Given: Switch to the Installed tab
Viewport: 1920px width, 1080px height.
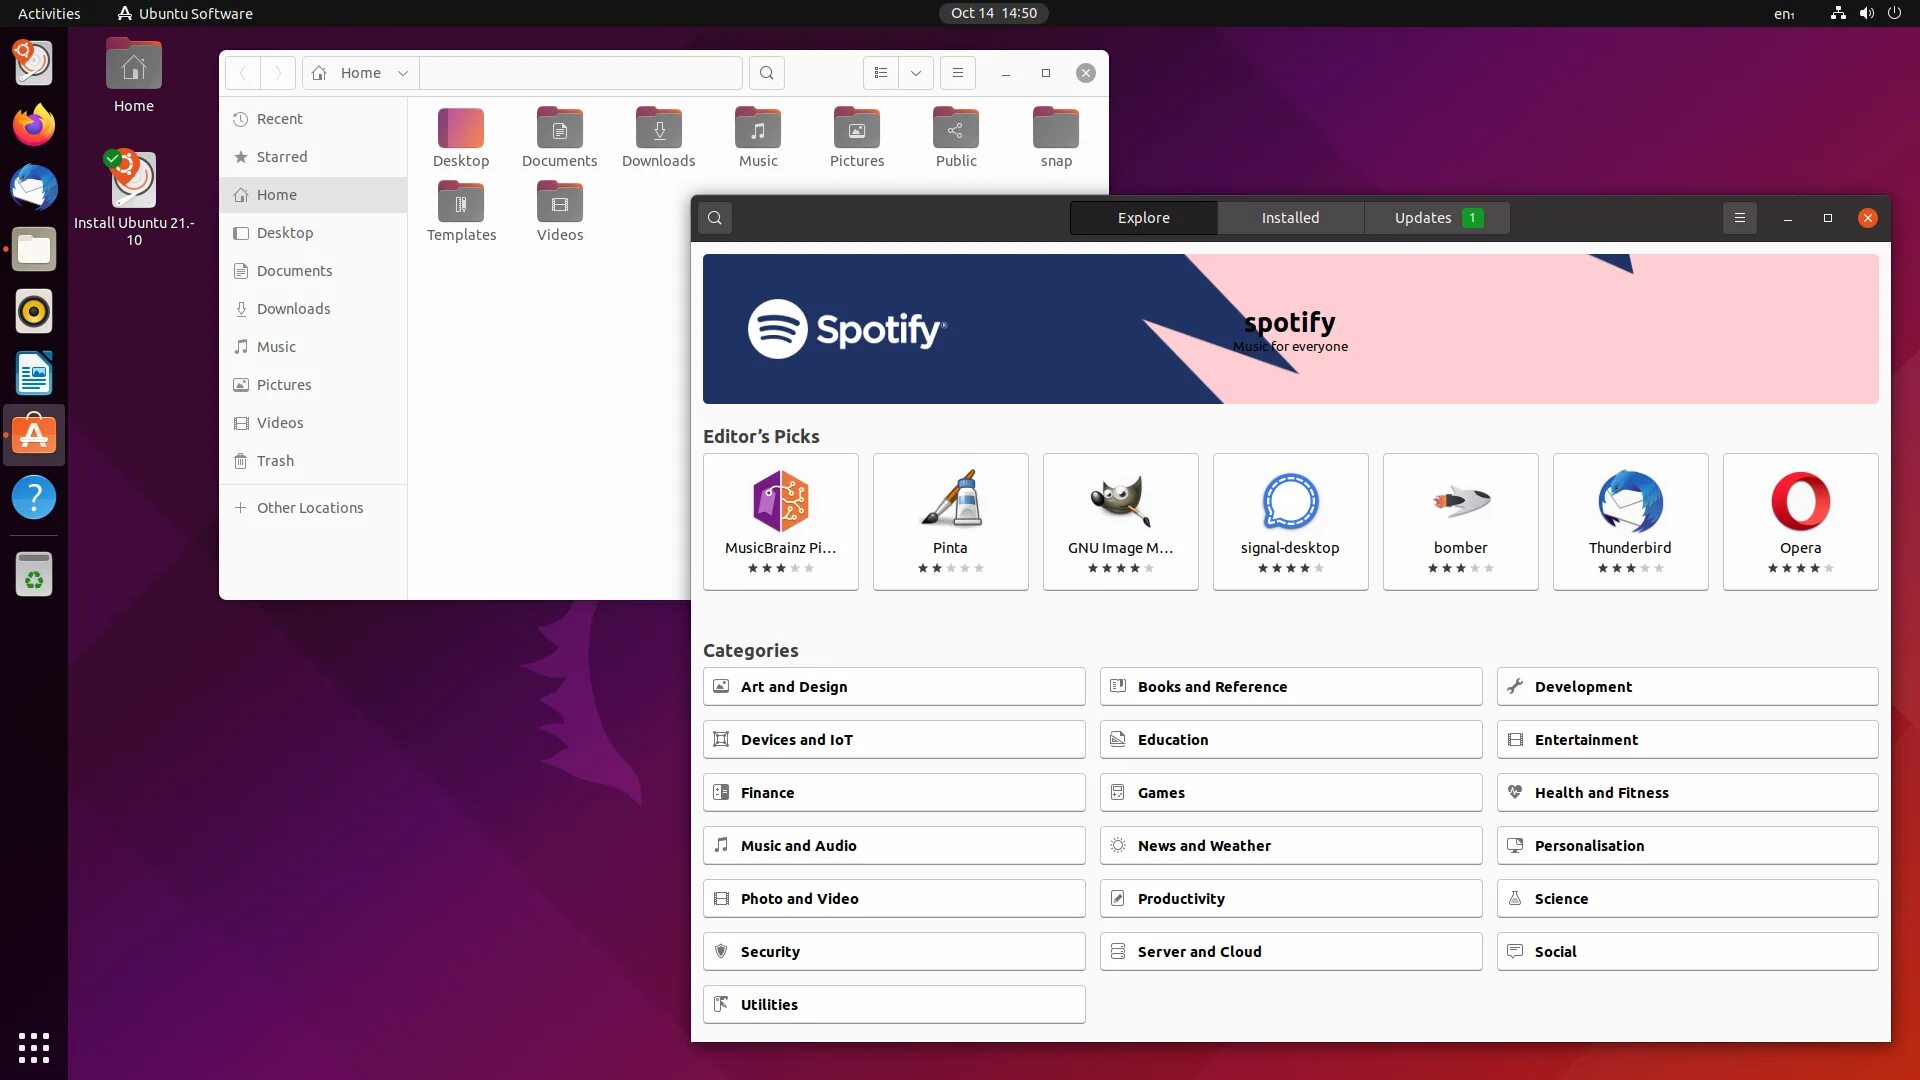Looking at the screenshot, I should pyautogui.click(x=1290, y=218).
